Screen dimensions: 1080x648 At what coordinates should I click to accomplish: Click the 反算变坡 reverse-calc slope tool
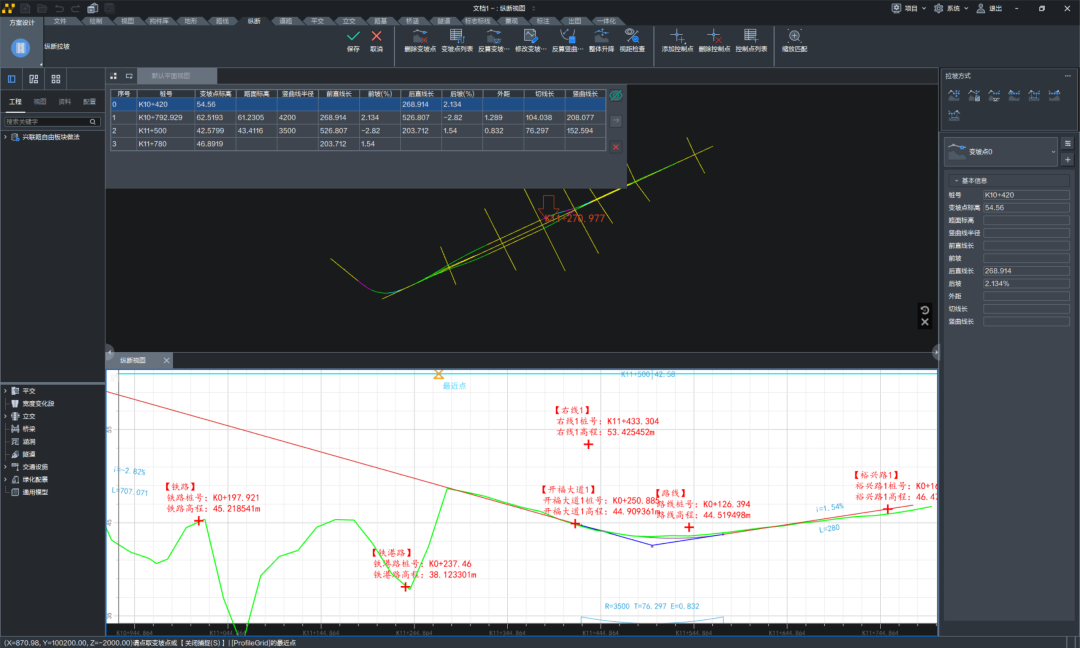click(493, 40)
